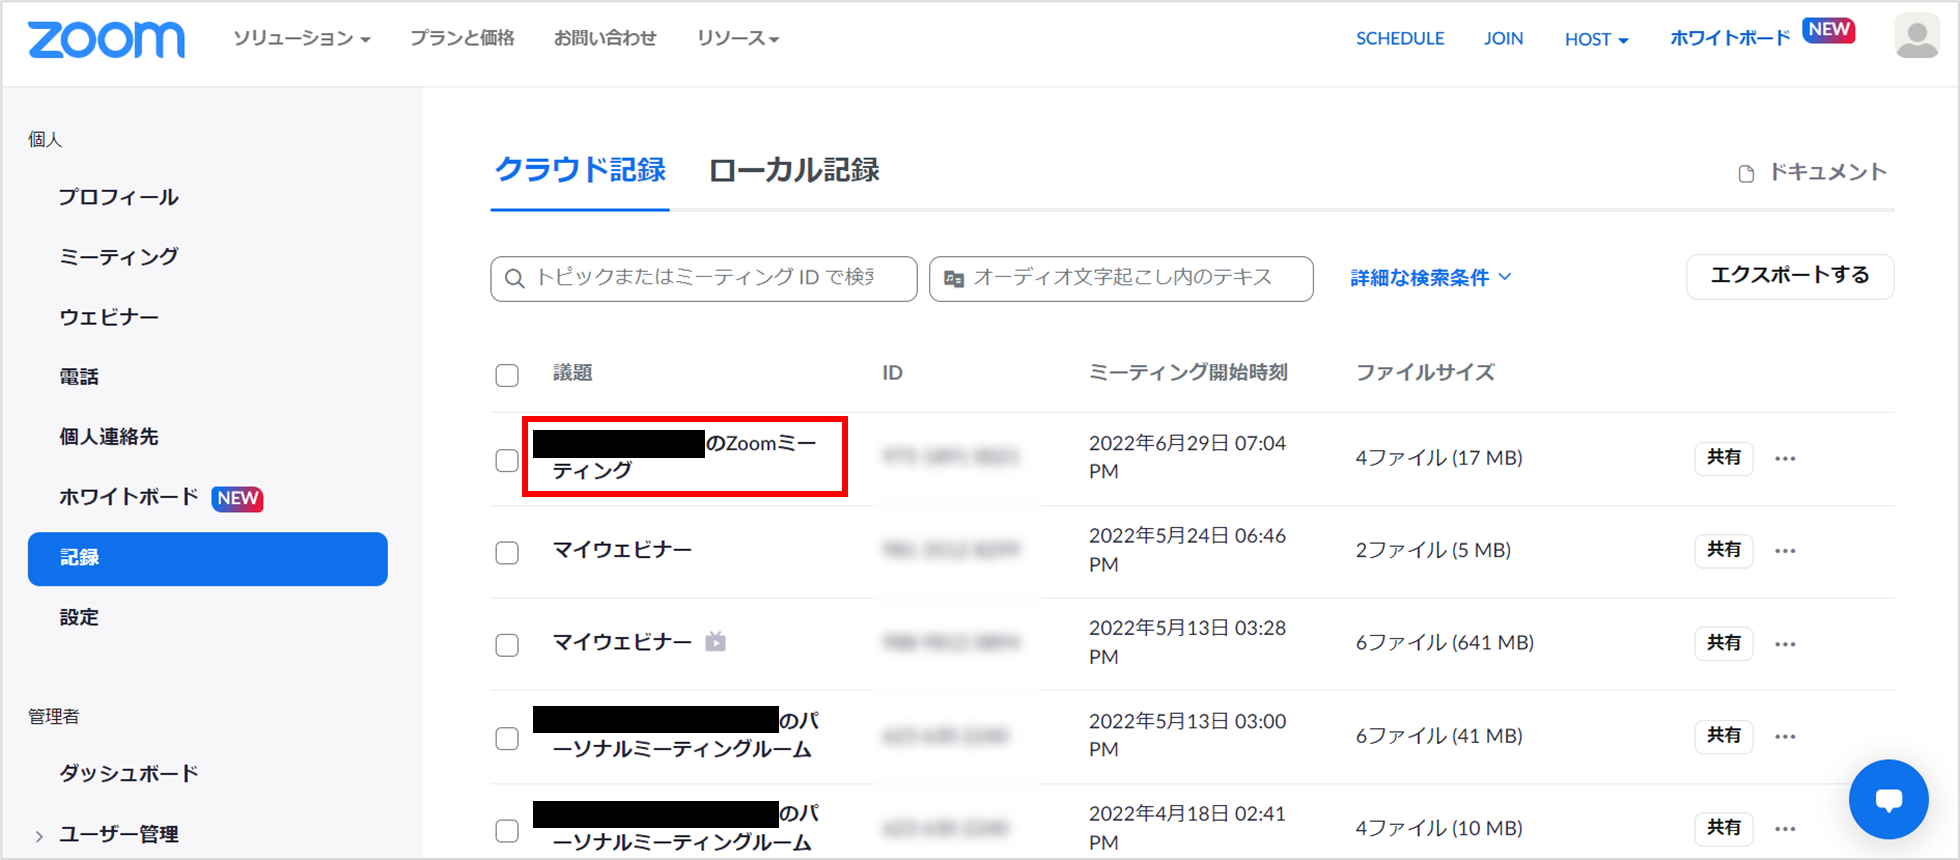Go to 個人連絡先 in sidebar
1960x860 pixels.
(x=109, y=437)
